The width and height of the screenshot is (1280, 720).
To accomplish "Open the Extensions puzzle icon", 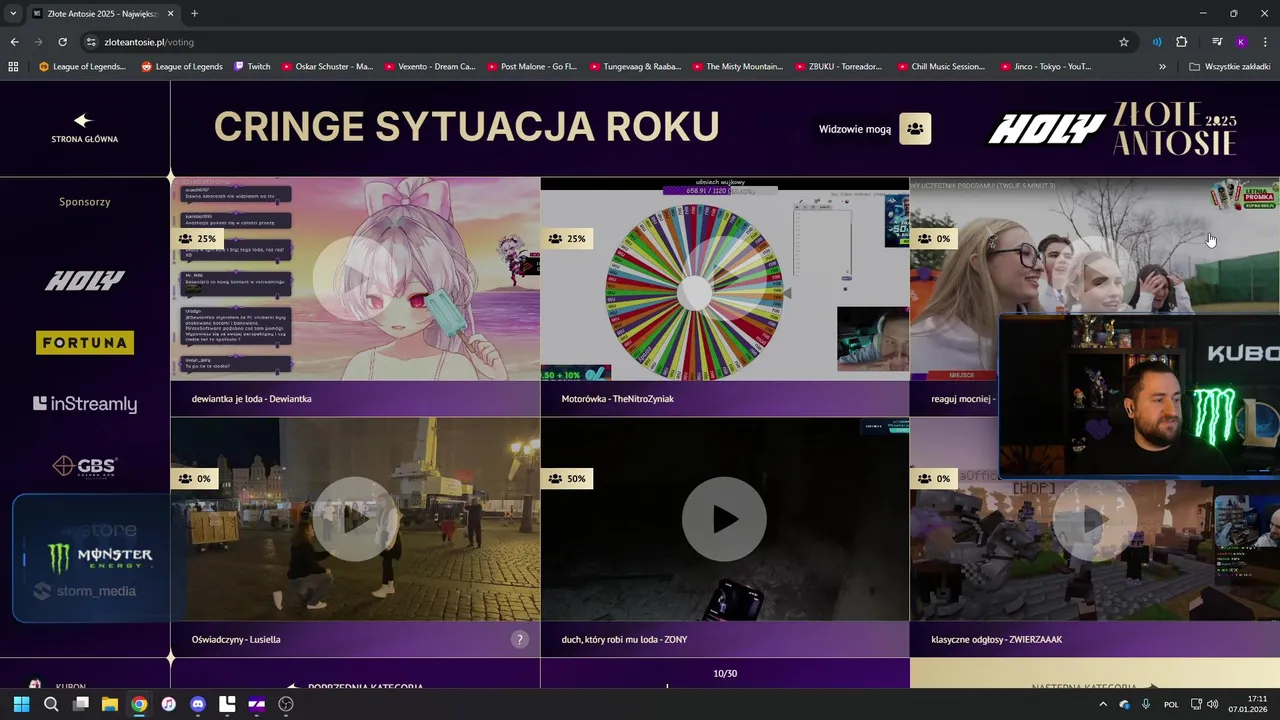I will click(x=1181, y=42).
